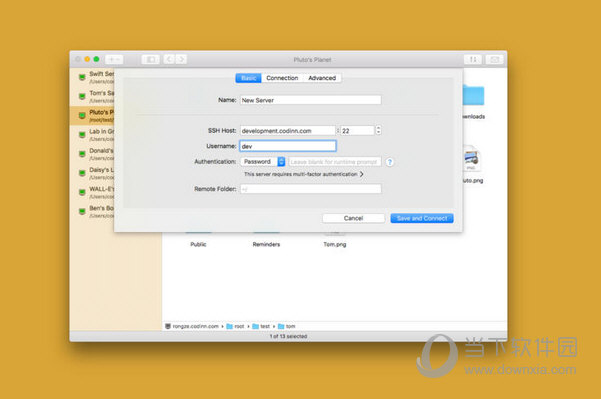The image size is (601, 399).
Task: Choose WALL-E's server entry in sidebar
Action: coord(92,192)
